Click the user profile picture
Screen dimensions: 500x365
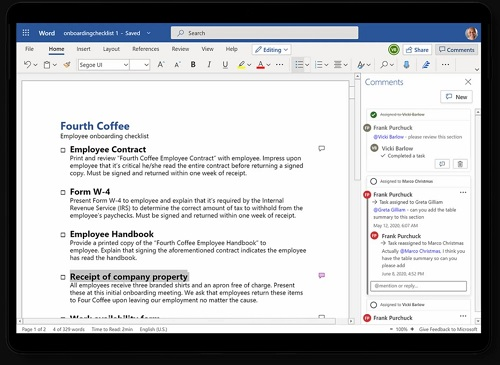point(471,33)
